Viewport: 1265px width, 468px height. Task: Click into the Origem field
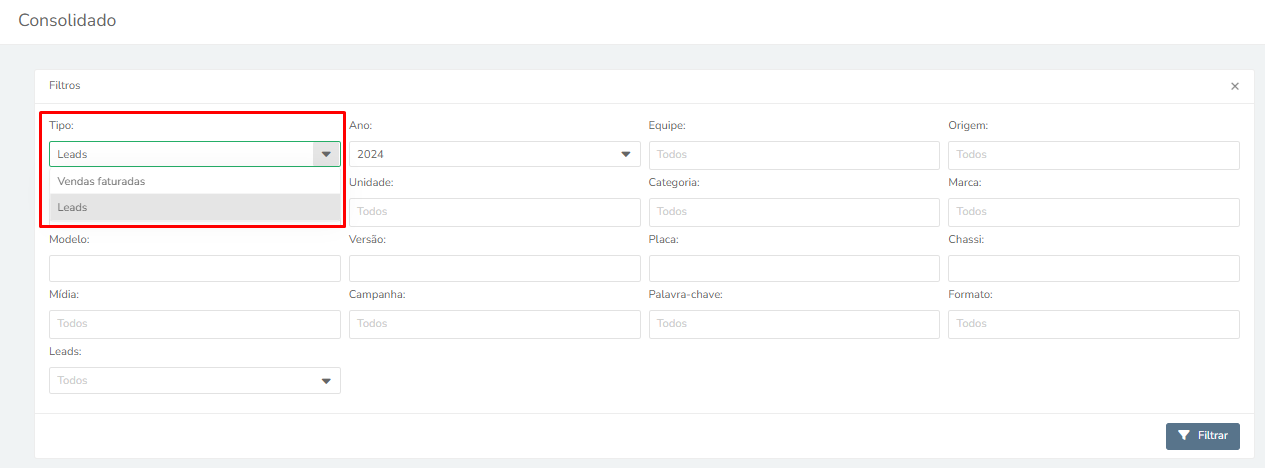click(x=1094, y=155)
